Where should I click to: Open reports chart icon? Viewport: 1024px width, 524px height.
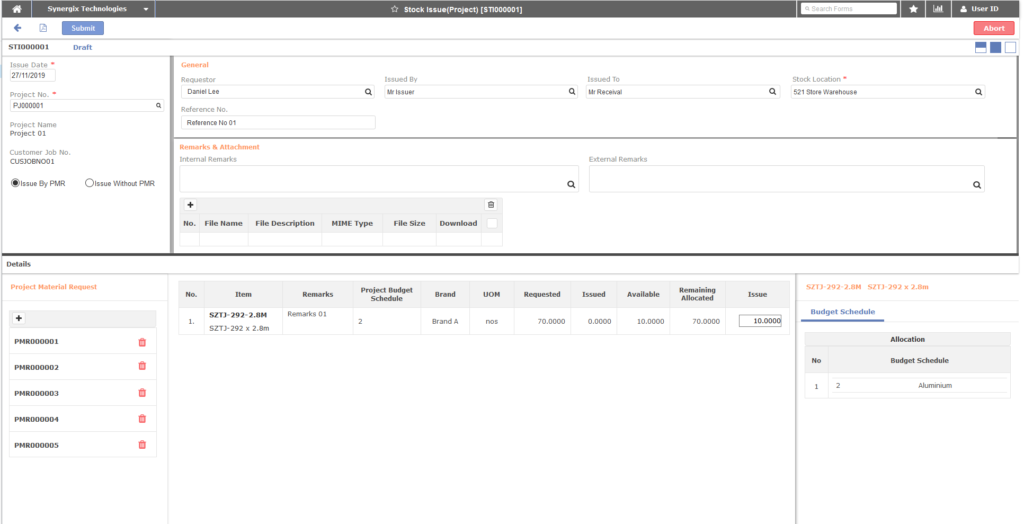938,9
